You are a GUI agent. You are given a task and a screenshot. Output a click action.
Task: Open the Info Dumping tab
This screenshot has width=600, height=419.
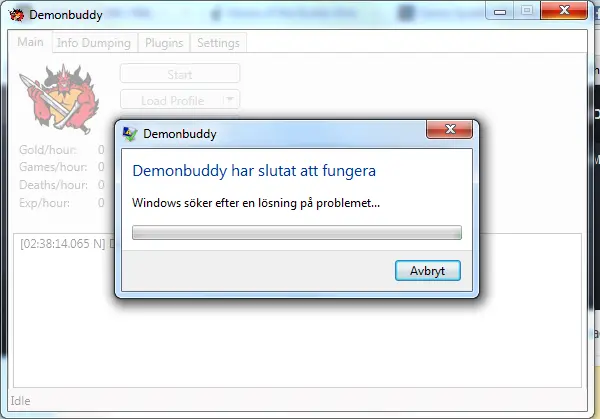[x=94, y=43]
